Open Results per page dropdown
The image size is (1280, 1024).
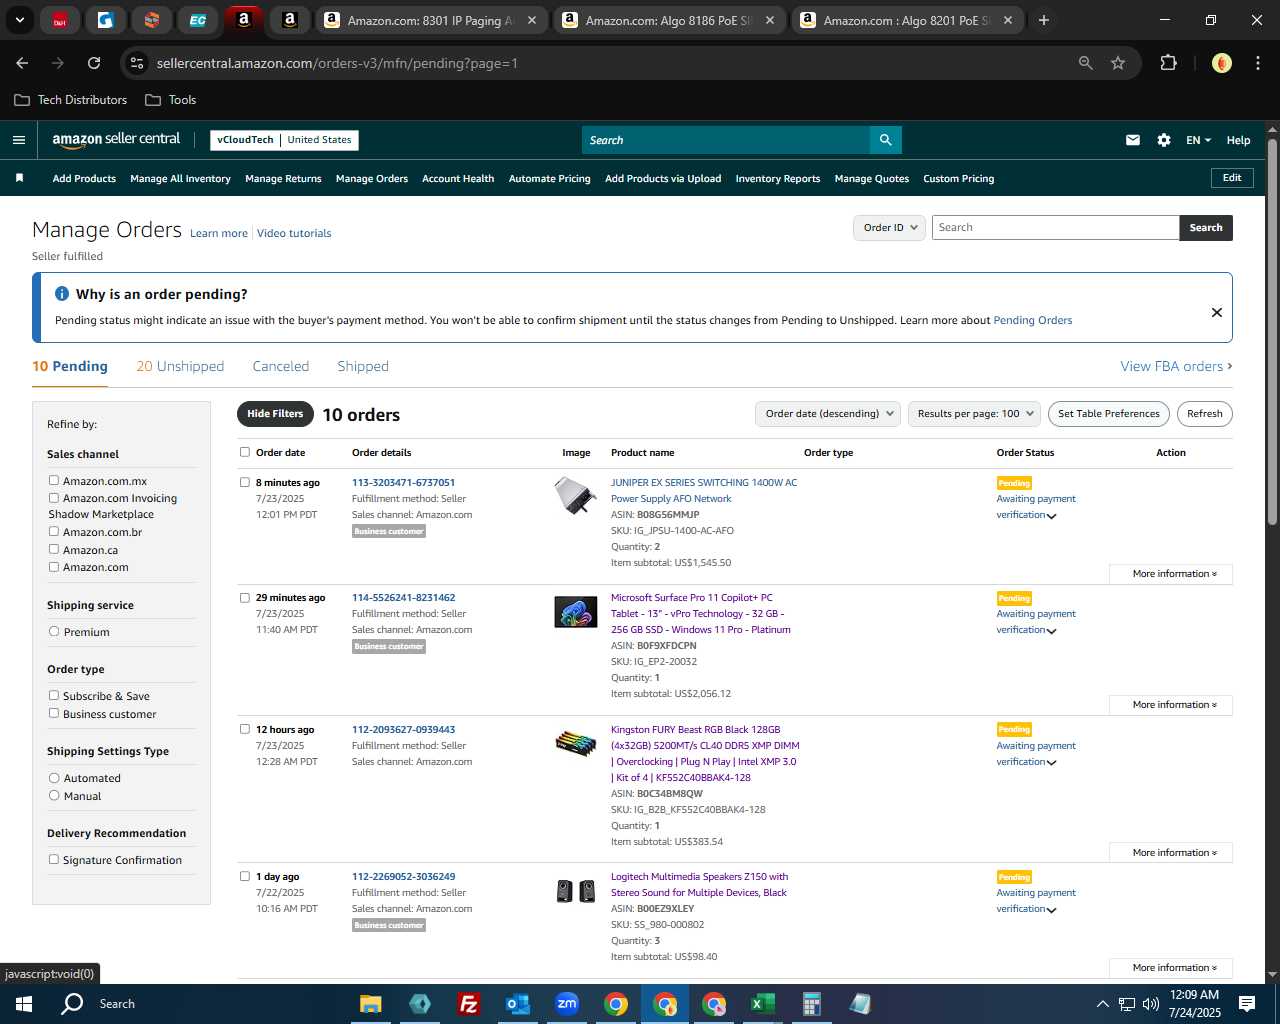[974, 414]
